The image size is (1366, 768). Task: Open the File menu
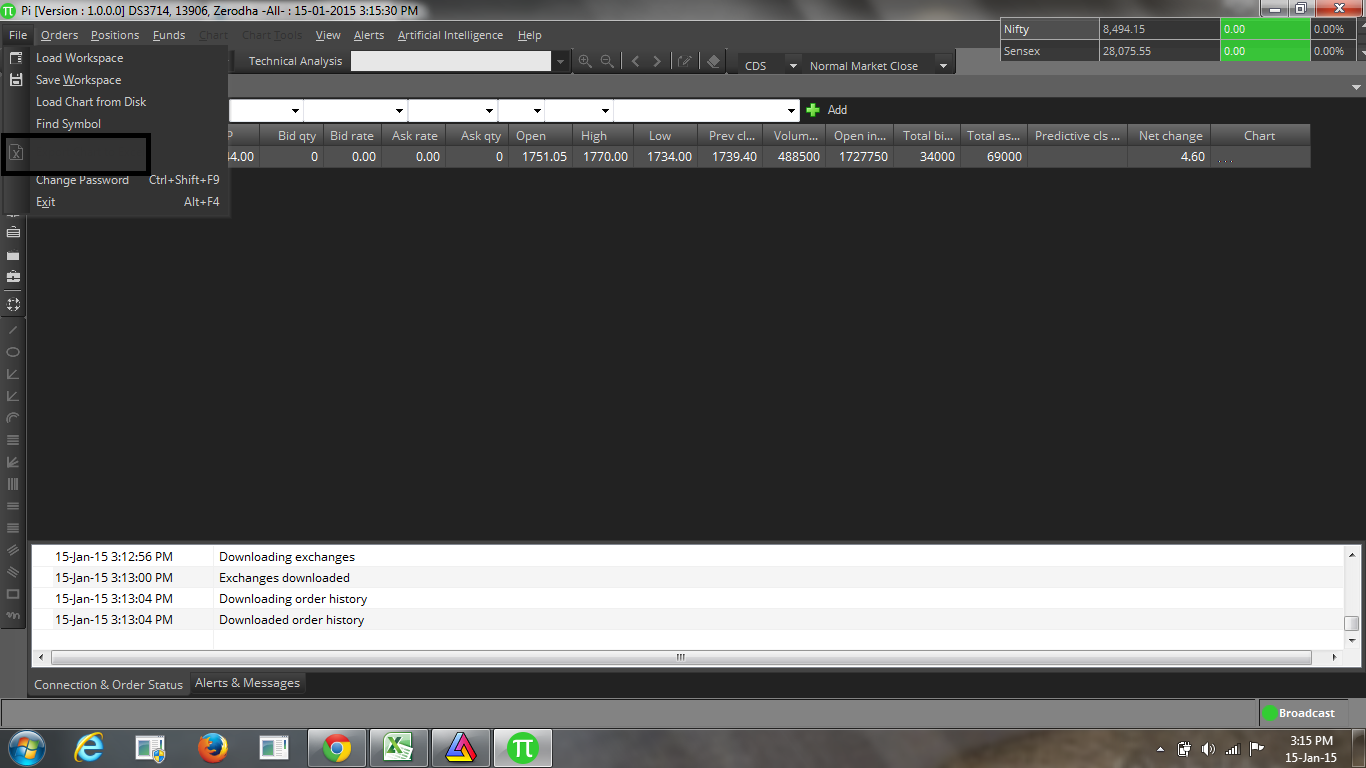[17, 35]
